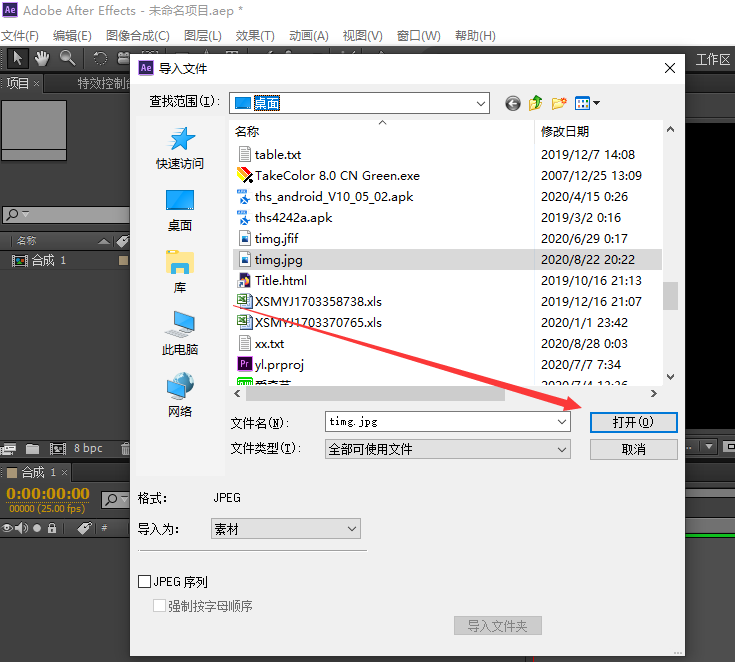Switch to the 项目 panel tab
Image resolution: width=735 pixels, height=662 pixels.
point(18,83)
